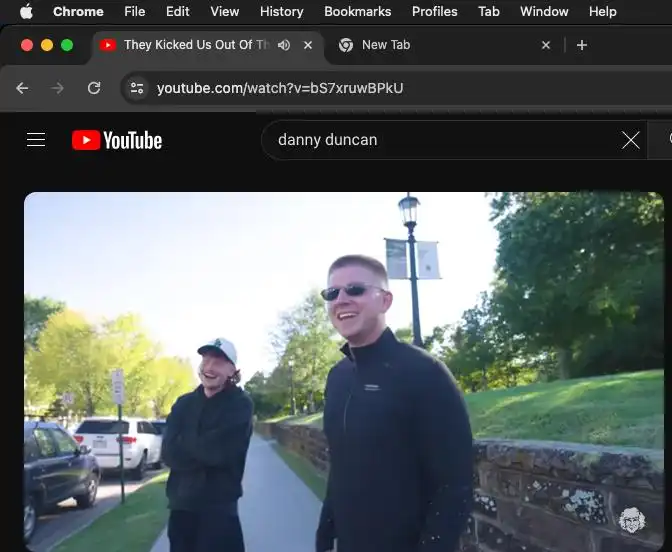The image size is (672, 552).
Task: Open the Profiles menu
Action: [x=435, y=12]
